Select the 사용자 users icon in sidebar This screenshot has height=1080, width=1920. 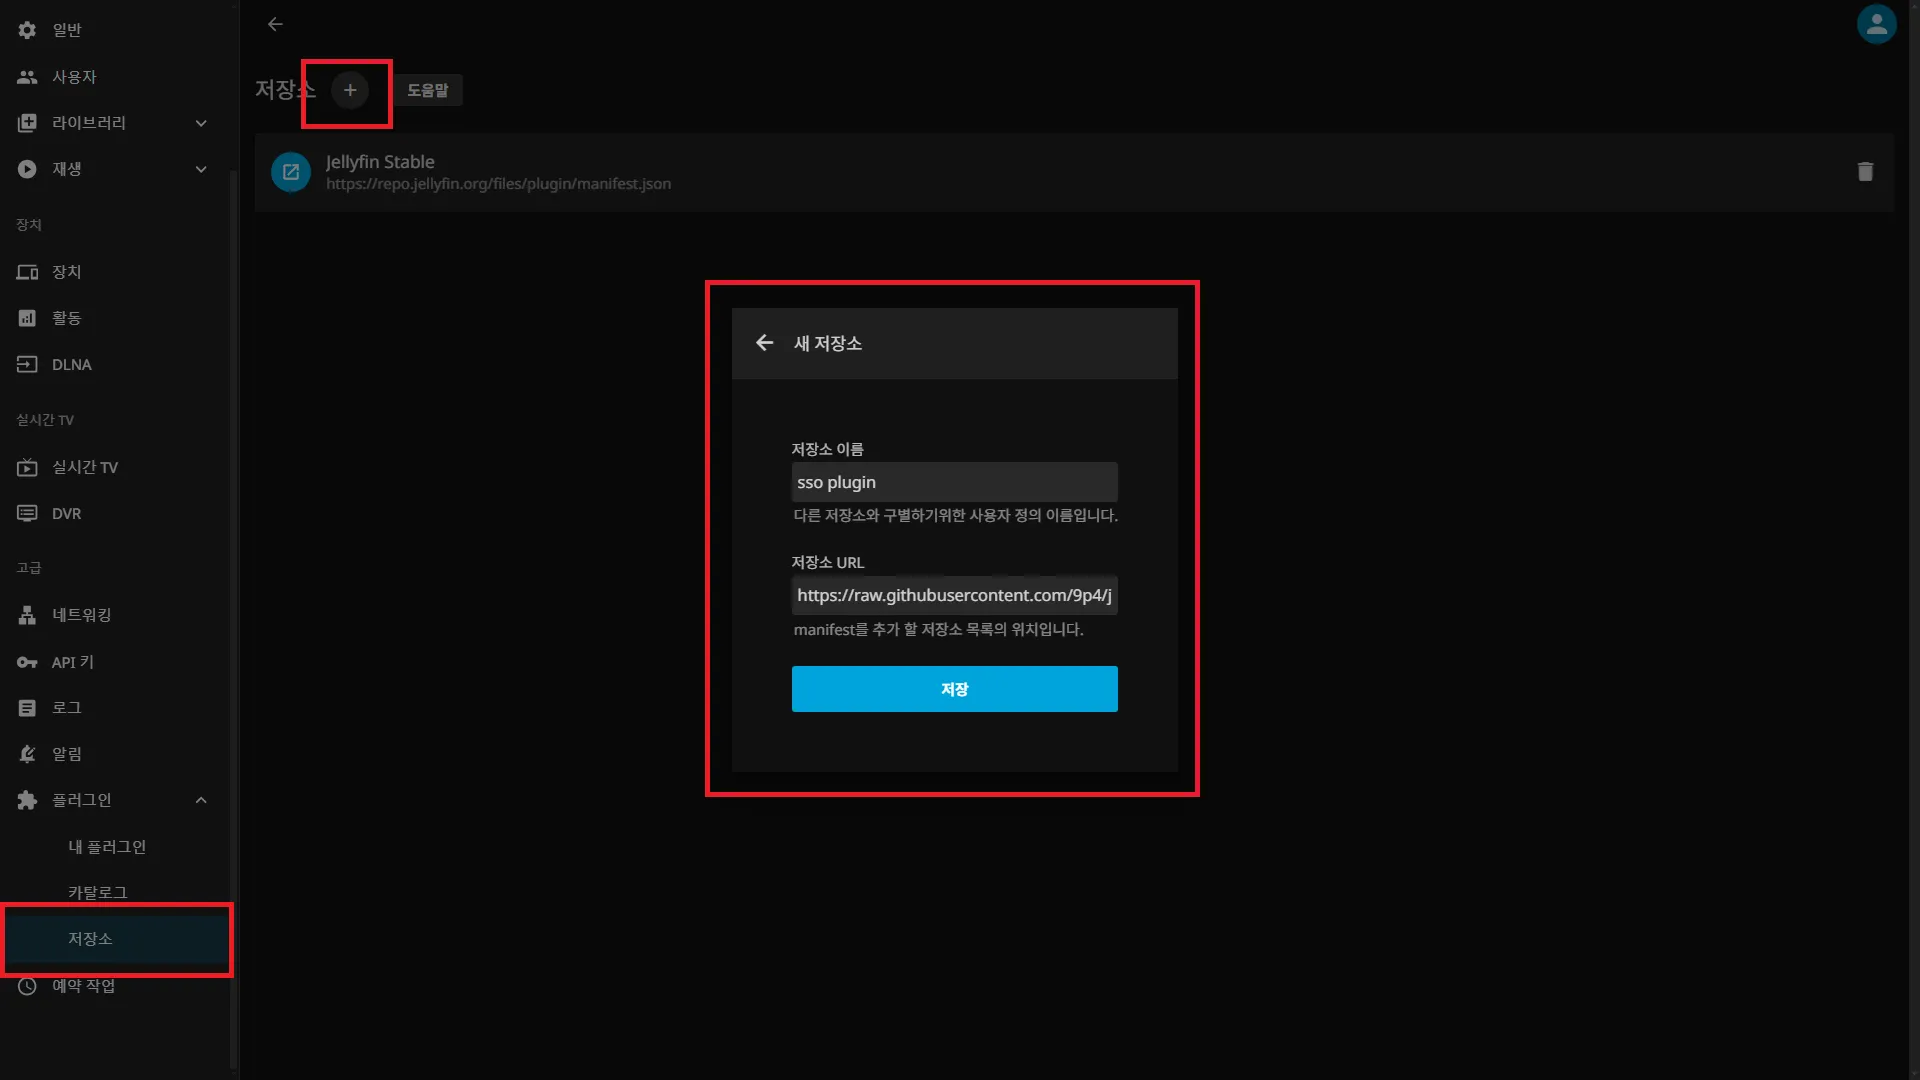click(x=27, y=76)
